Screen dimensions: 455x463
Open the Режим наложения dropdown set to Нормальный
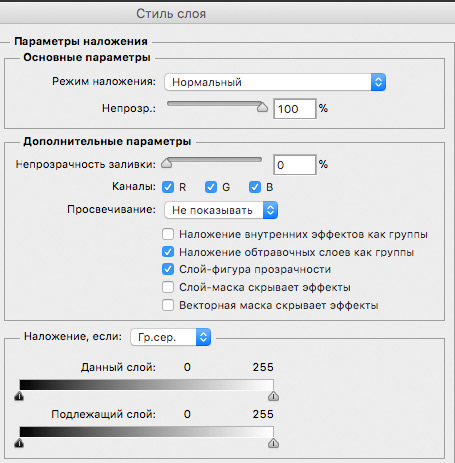click(275, 82)
